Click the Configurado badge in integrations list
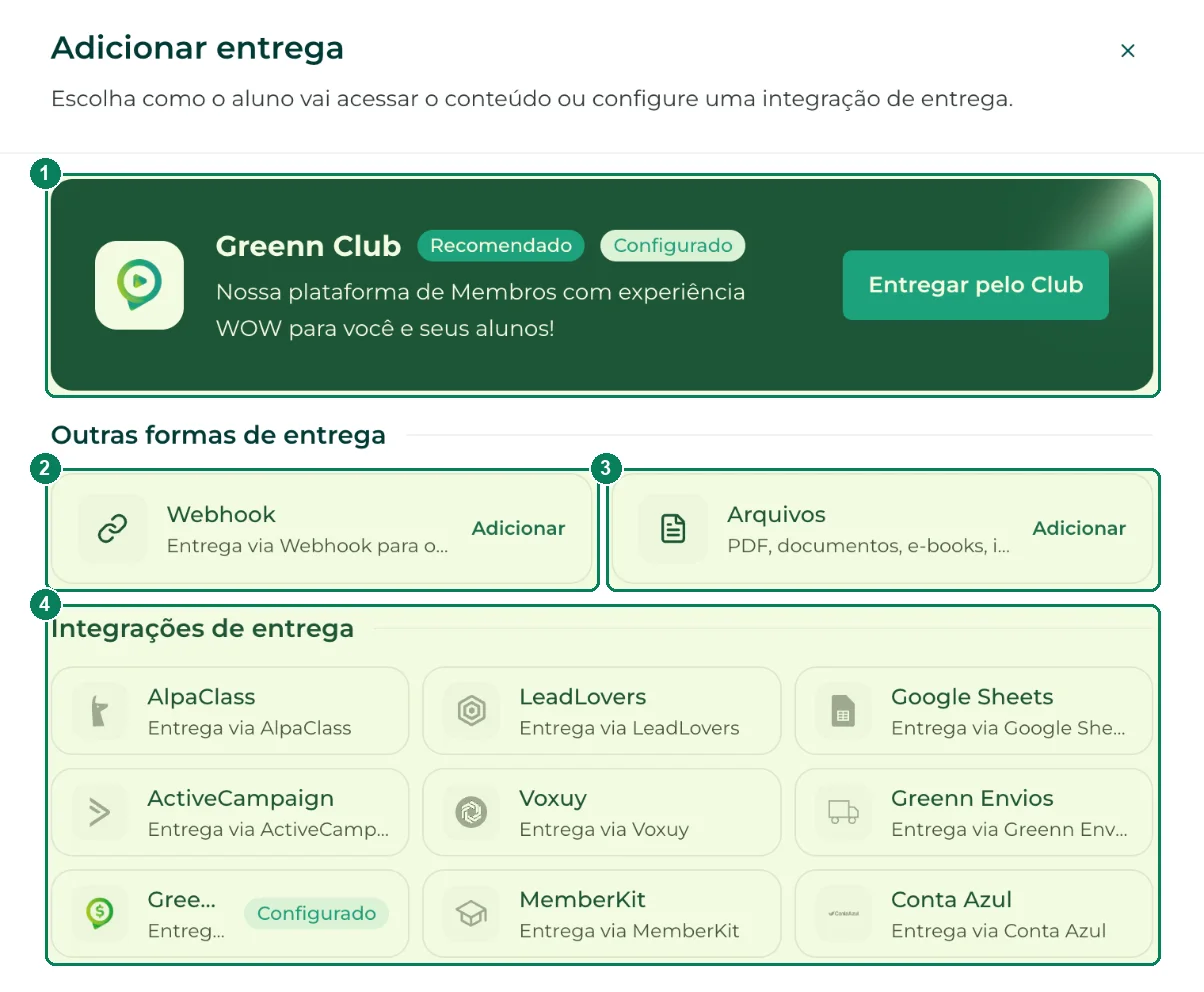Image resolution: width=1204 pixels, height=992 pixels. [316, 914]
